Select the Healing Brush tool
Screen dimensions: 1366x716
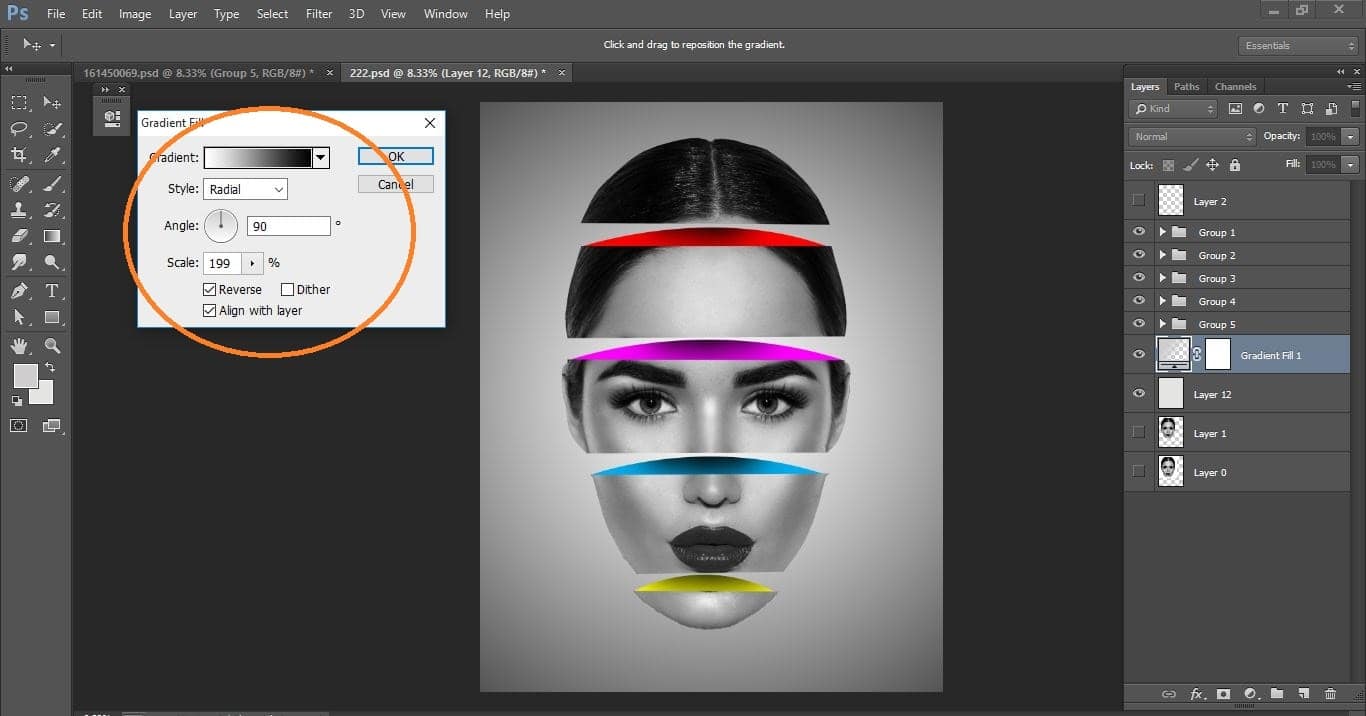point(20,182)
